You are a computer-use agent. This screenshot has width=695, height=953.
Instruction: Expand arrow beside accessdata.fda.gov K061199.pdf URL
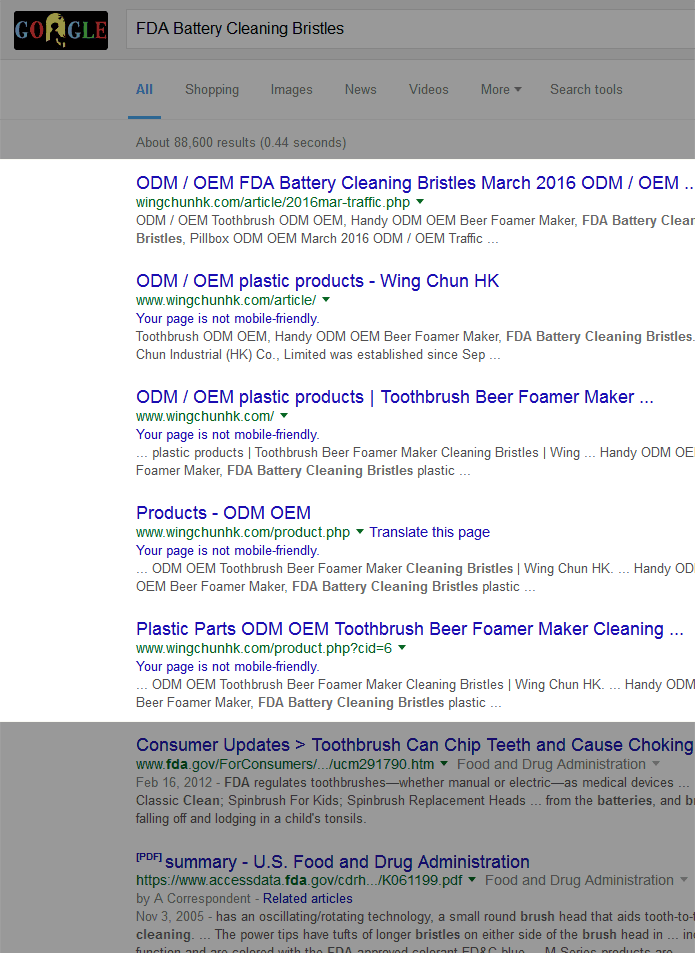(472, 879)
